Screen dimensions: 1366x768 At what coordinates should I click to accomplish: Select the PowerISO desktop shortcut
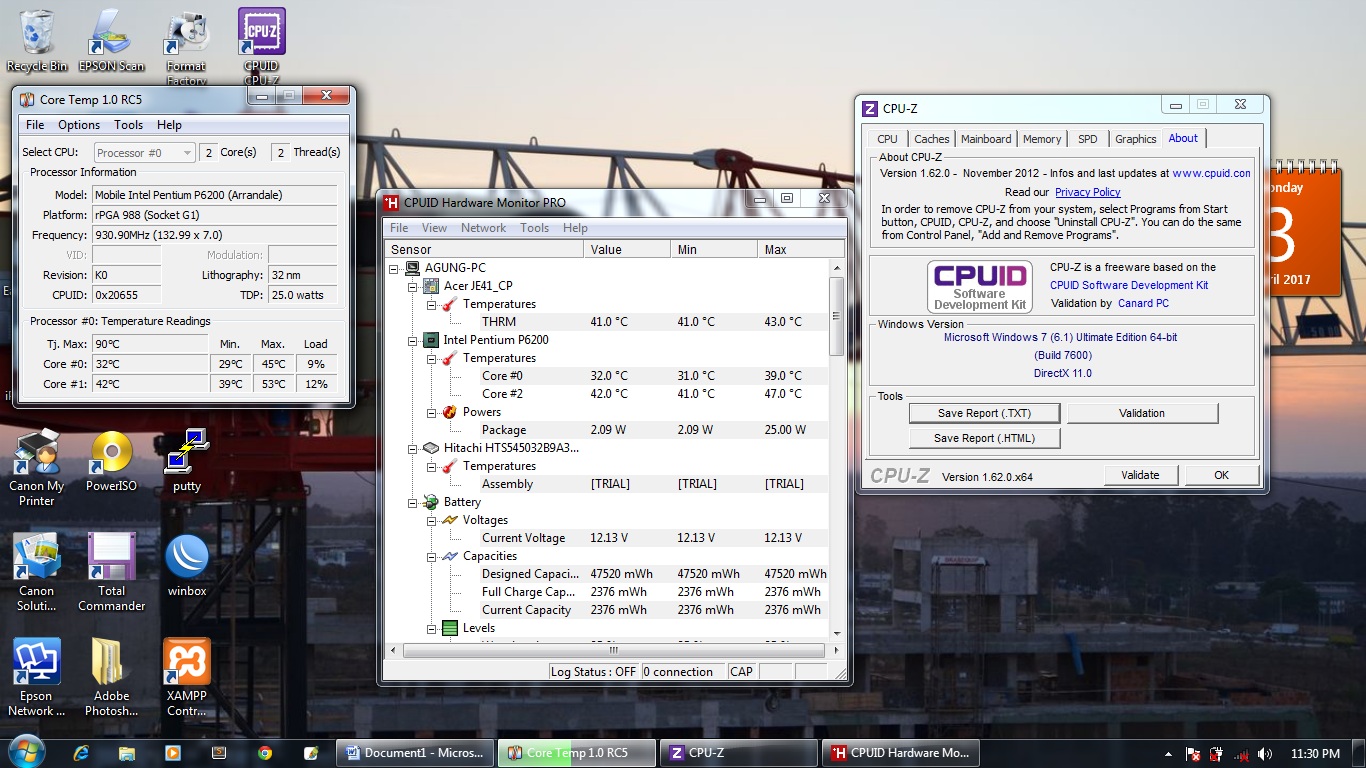112,461
